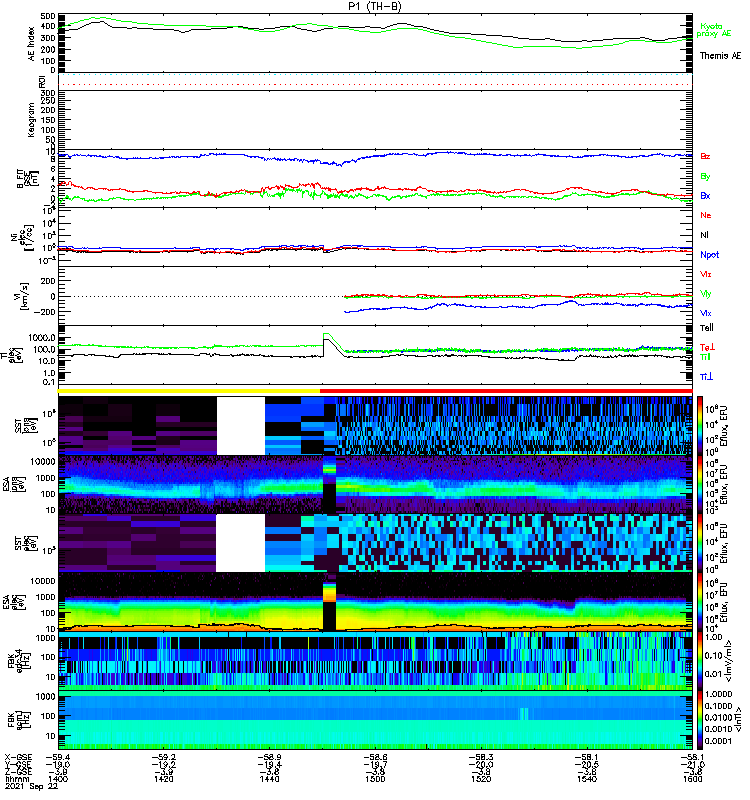Select the green Kyoto proxy AE legend label
The height and width of the screenshot is (800, 750).
click(714, 30)
